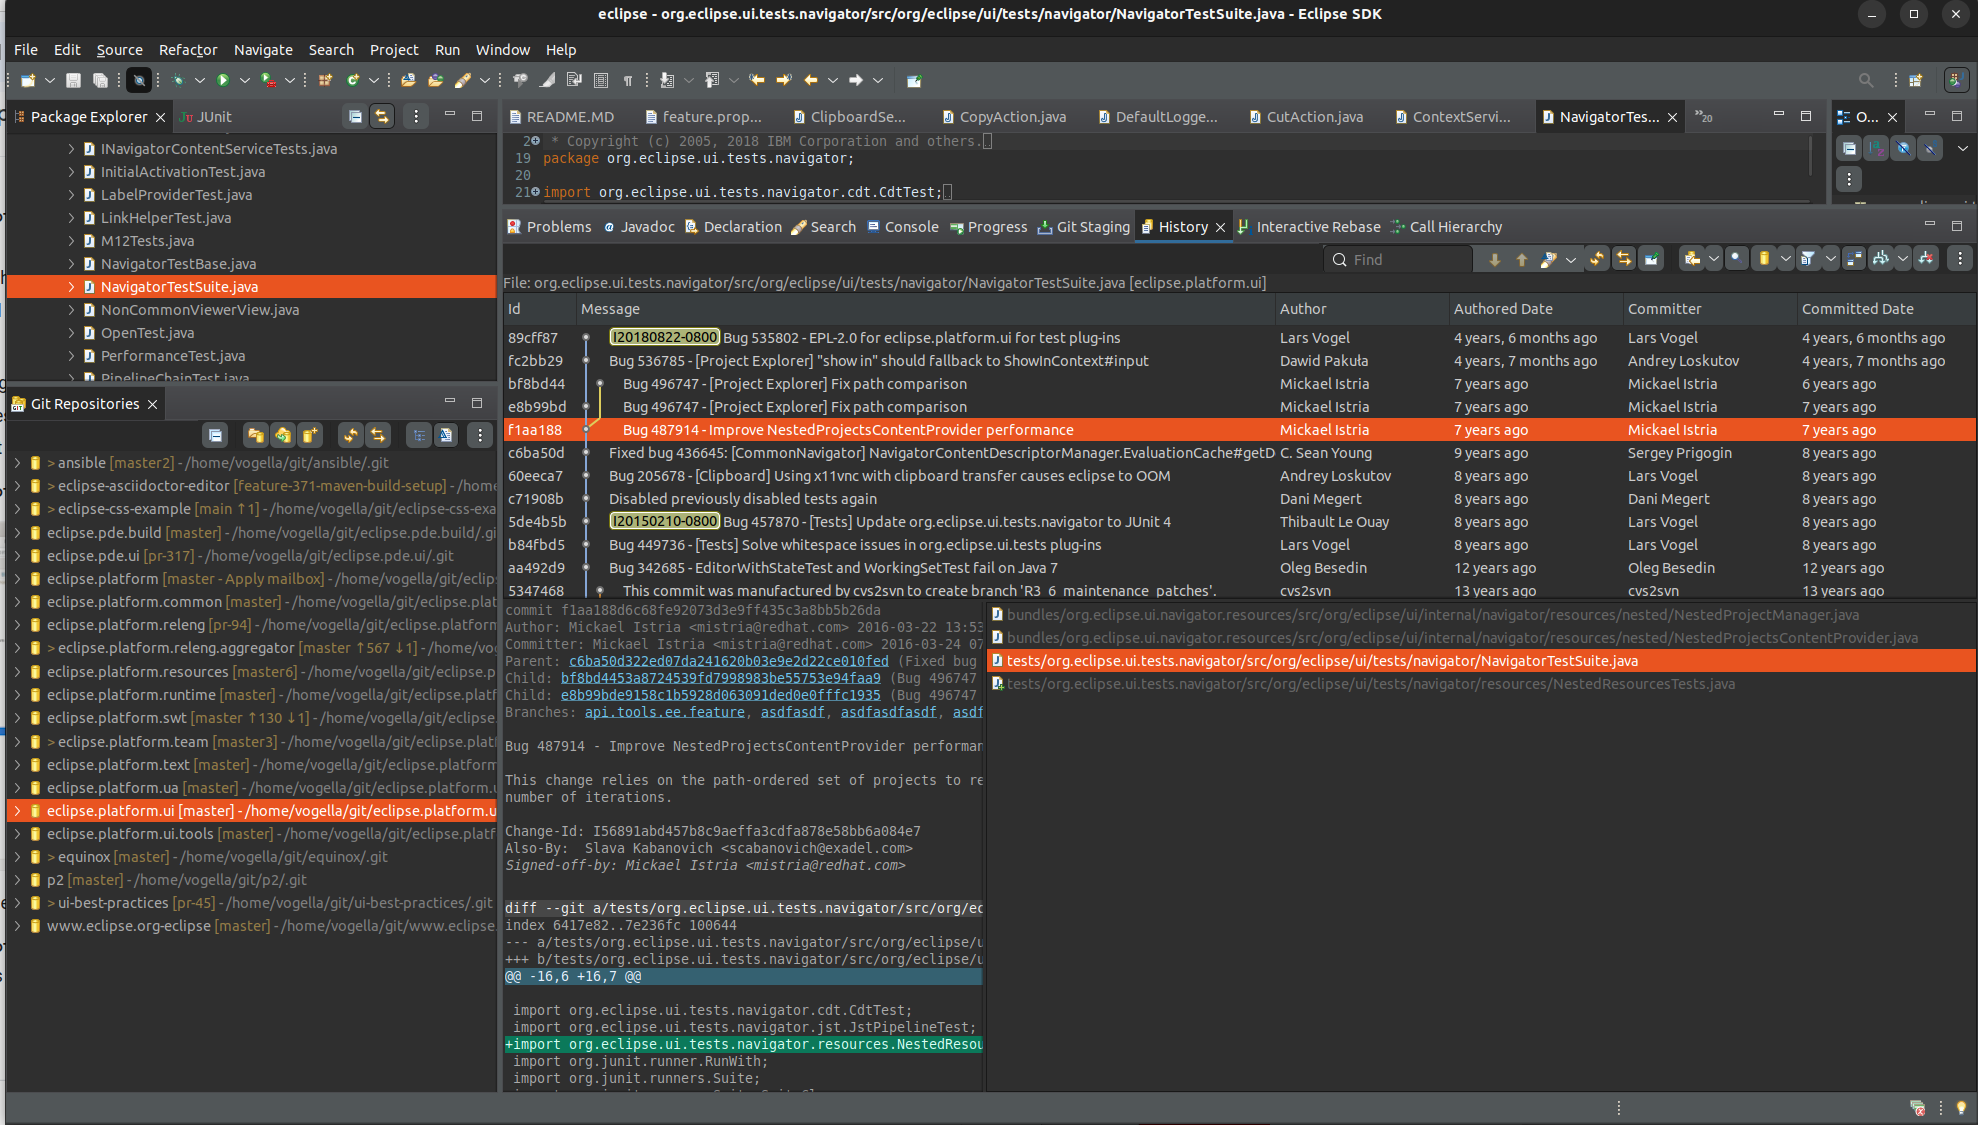The width and height of the screenshot is (1978, 1125).
Task: Create a new Git repository via toolbar icon
Action: 311,435
